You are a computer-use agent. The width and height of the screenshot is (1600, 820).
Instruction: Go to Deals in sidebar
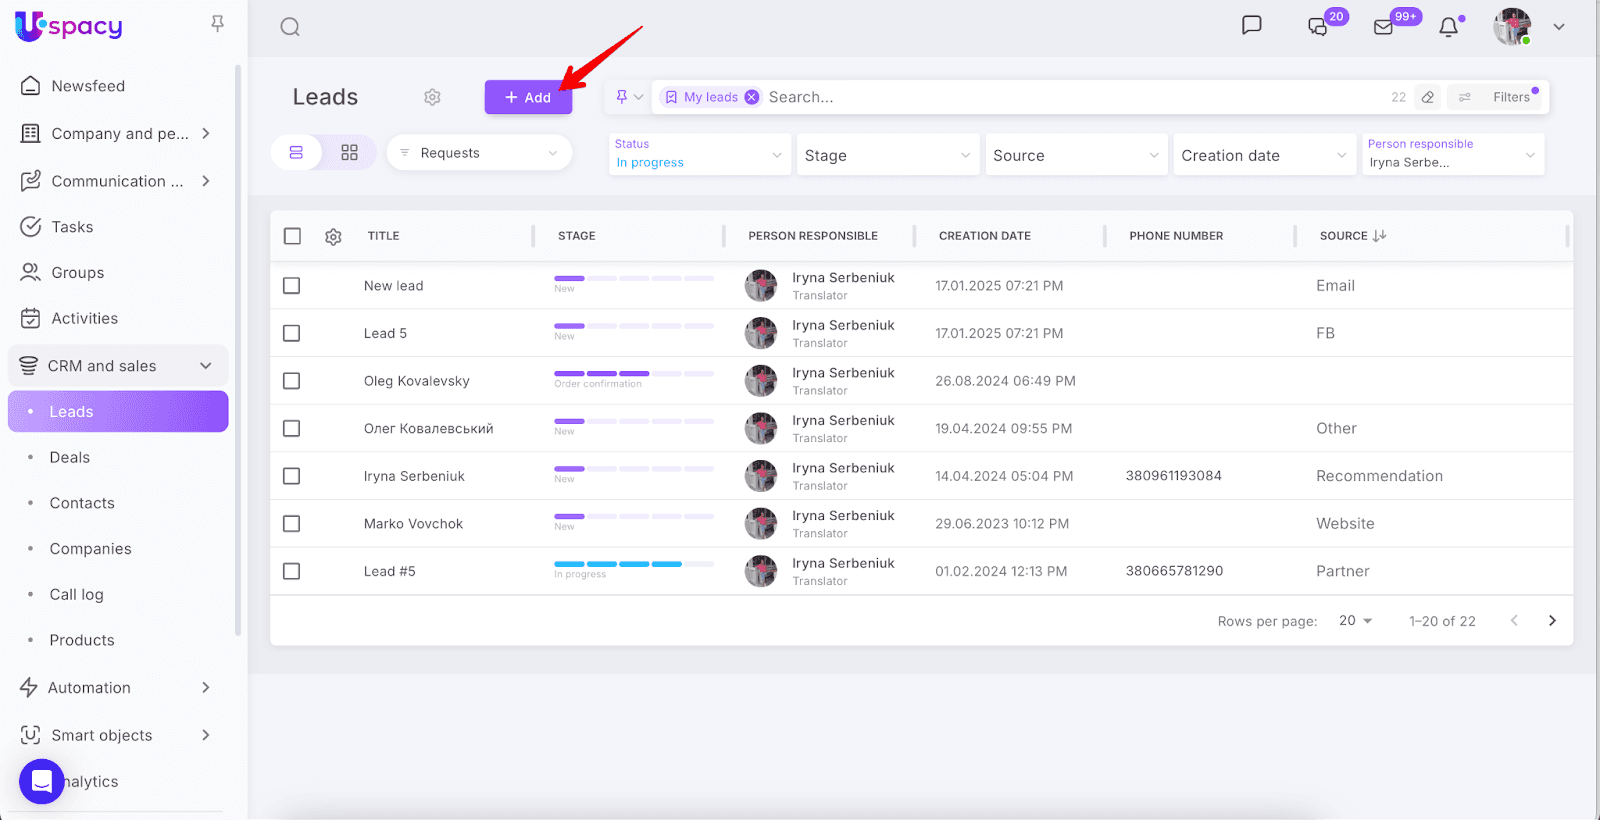click(70, 458)
